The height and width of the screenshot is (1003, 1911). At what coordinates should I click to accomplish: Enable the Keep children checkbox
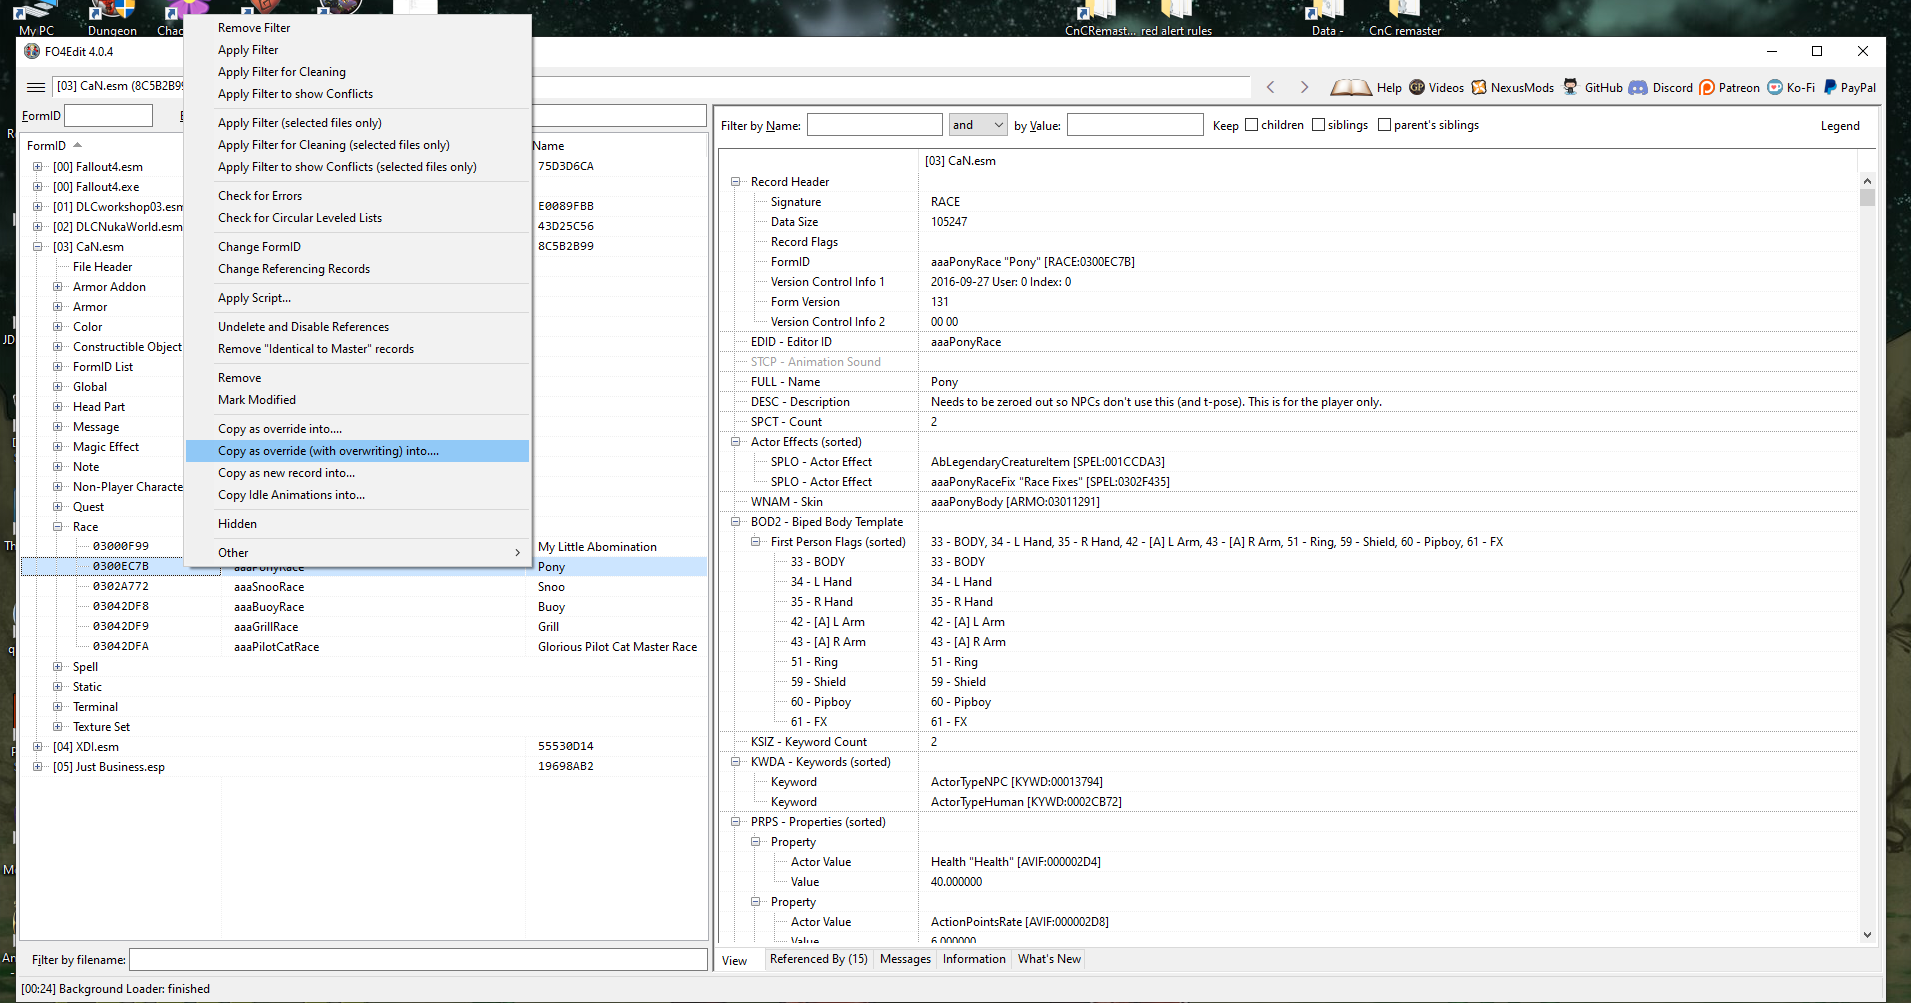click(x=1251, y=125)
